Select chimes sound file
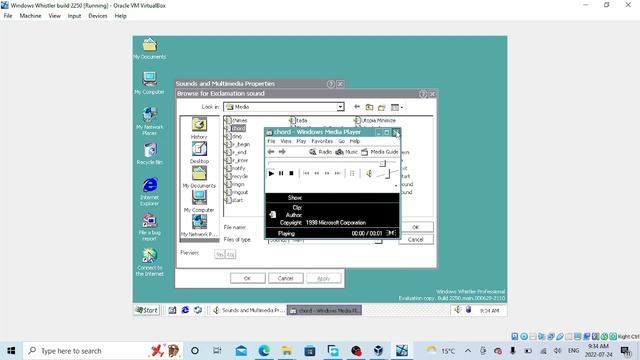 click(x=236, y=120)
